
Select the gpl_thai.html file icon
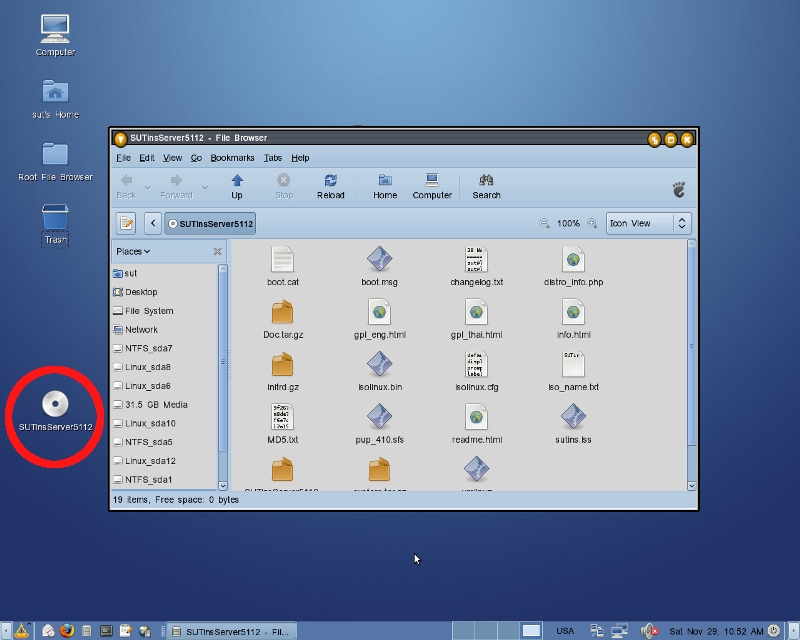(x=476, y=312)
